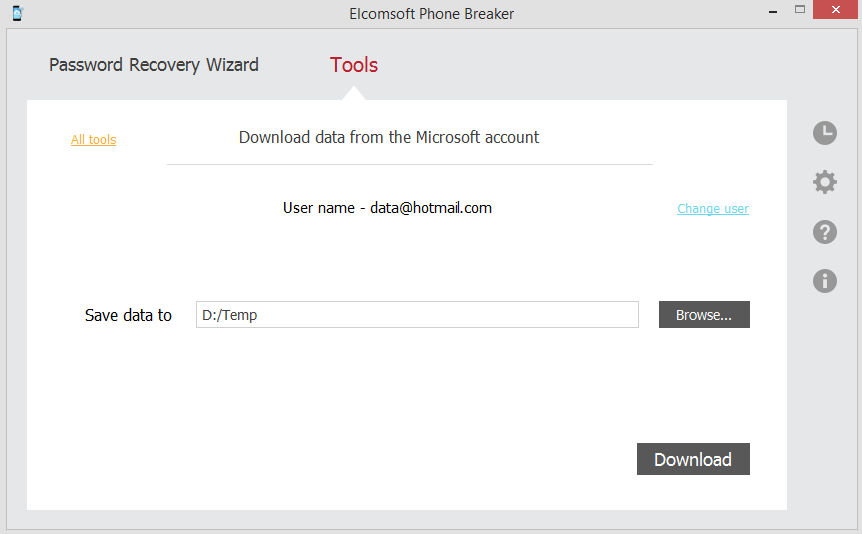The height and width of the screenshot is (534, 862).
Task: Select the Tools tab
Action: point(354,65)
